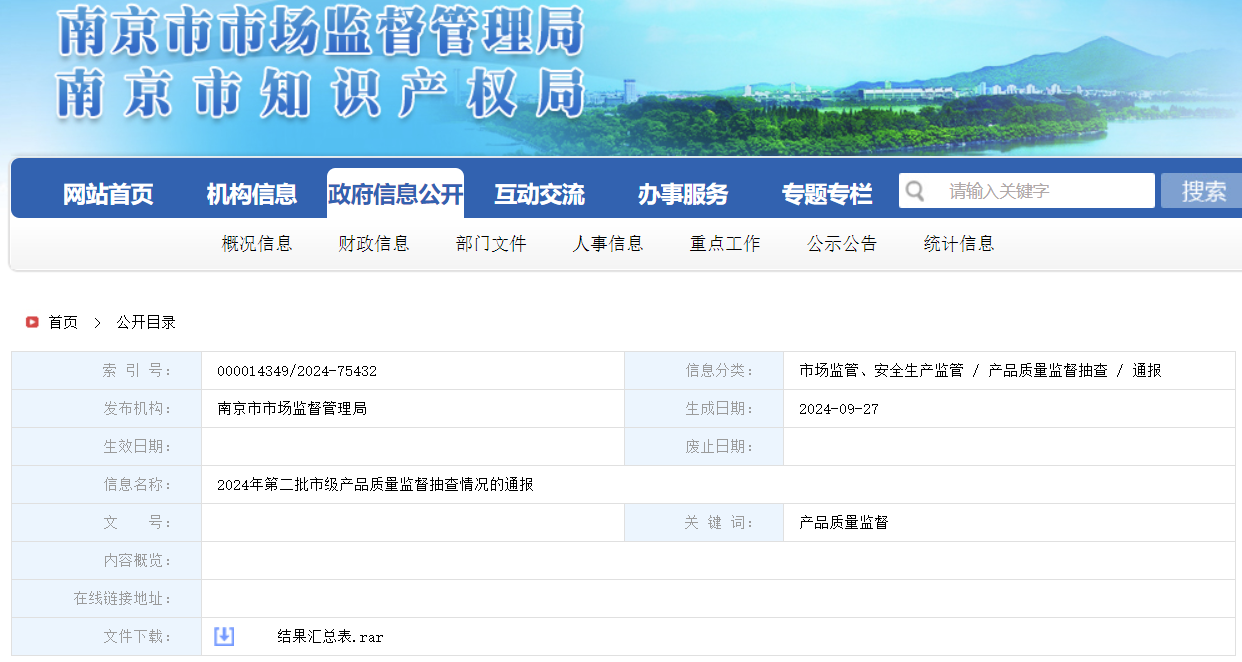Go to 概况信息 submenu link
Viewport: 1242px width, 662px height.
point(257,244)
